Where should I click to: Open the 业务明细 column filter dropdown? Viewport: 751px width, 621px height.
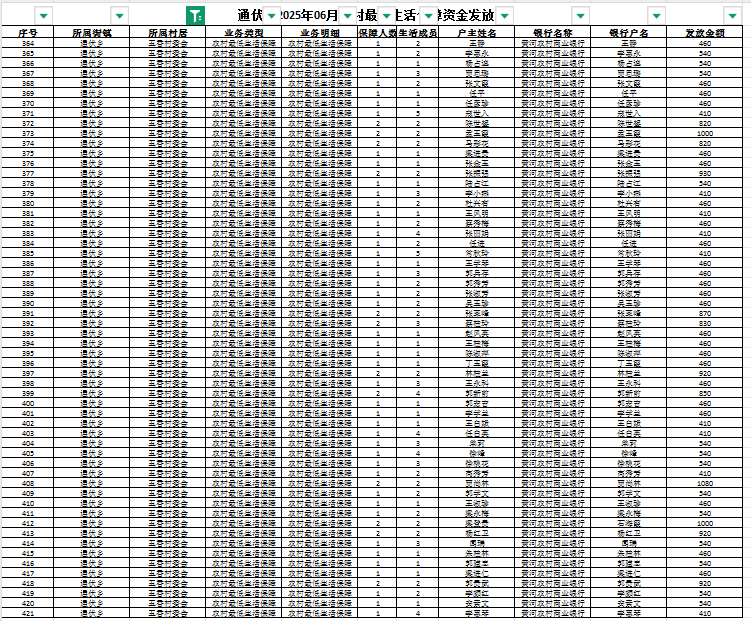(346, 16)
